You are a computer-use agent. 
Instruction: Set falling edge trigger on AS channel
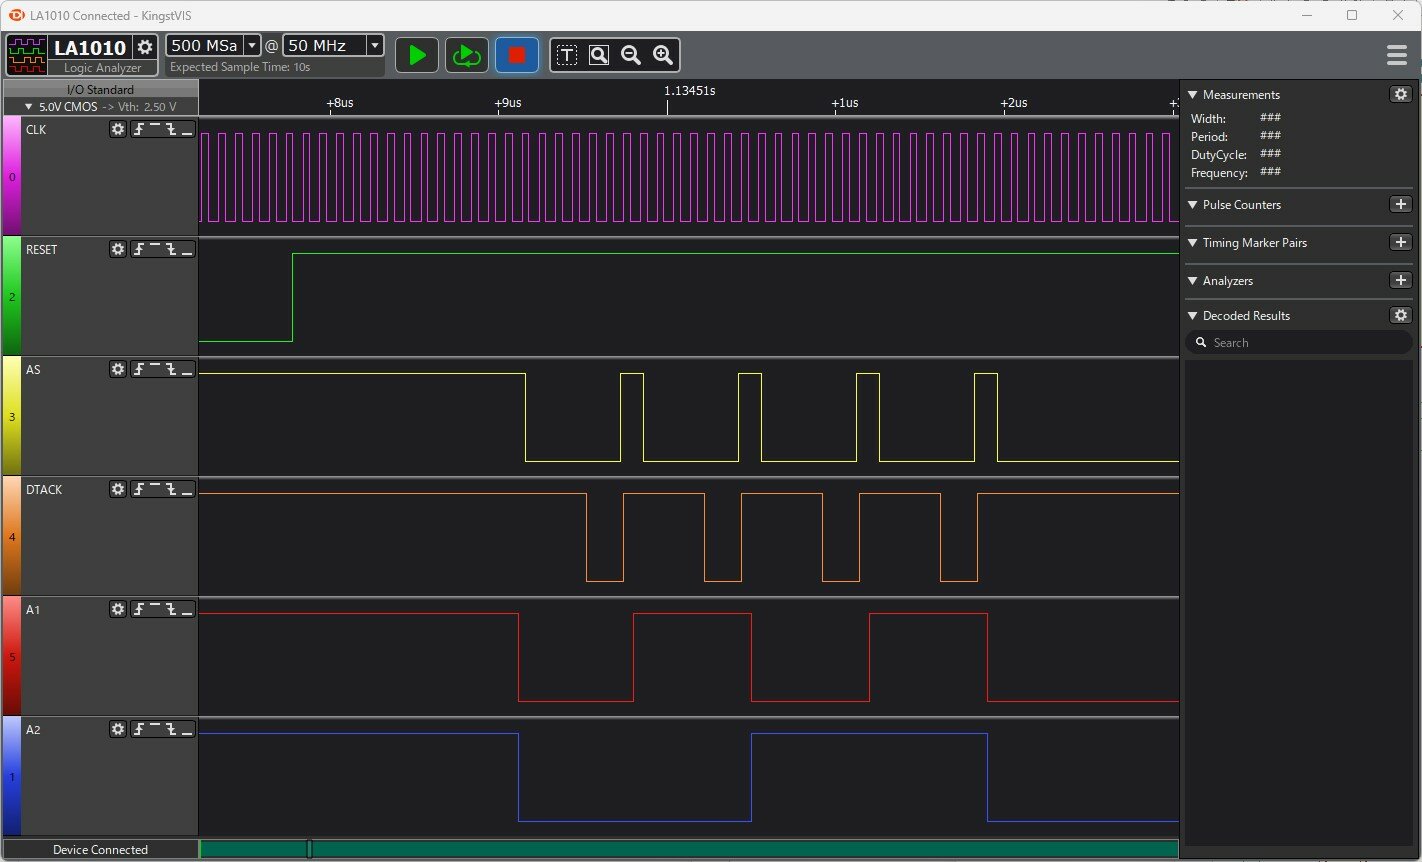coord(171,369)
